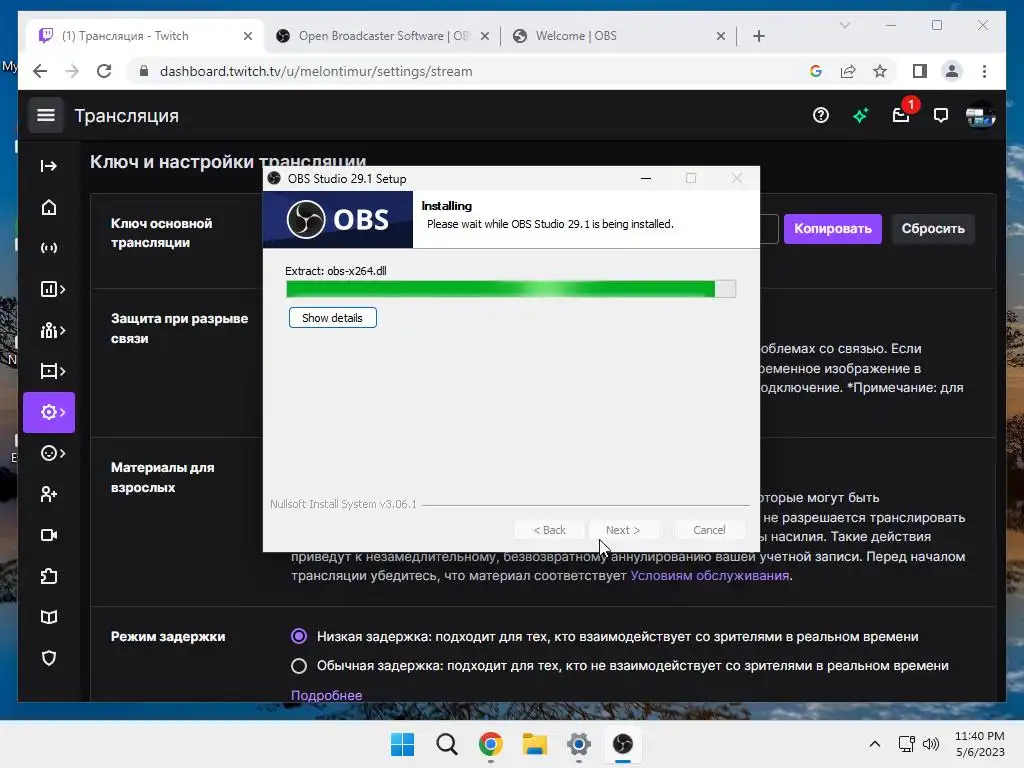Toggle the Twitch dashboard hamburger menu
Image resolution: width=1024 pixels, height=768 pixels.
(46, 116)
